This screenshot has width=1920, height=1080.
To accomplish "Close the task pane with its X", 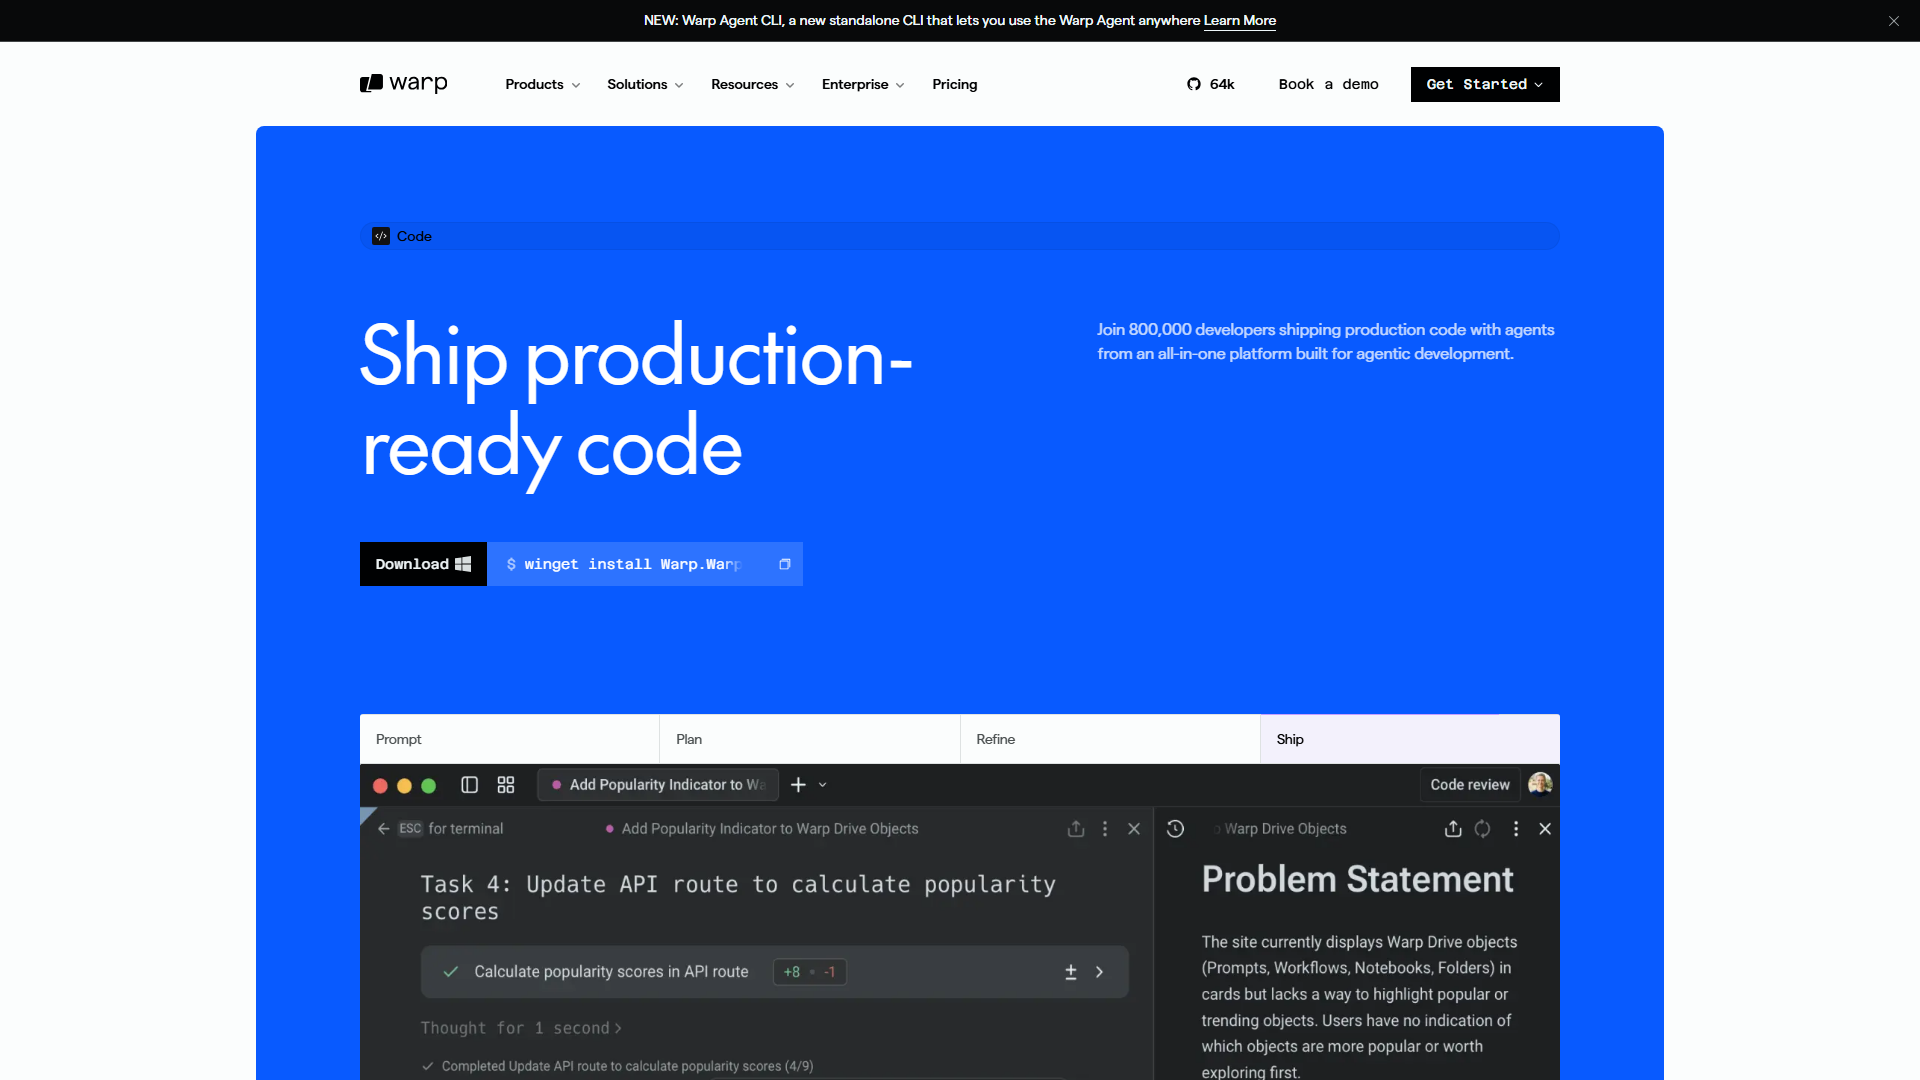I will click(x=1134, y=829).
